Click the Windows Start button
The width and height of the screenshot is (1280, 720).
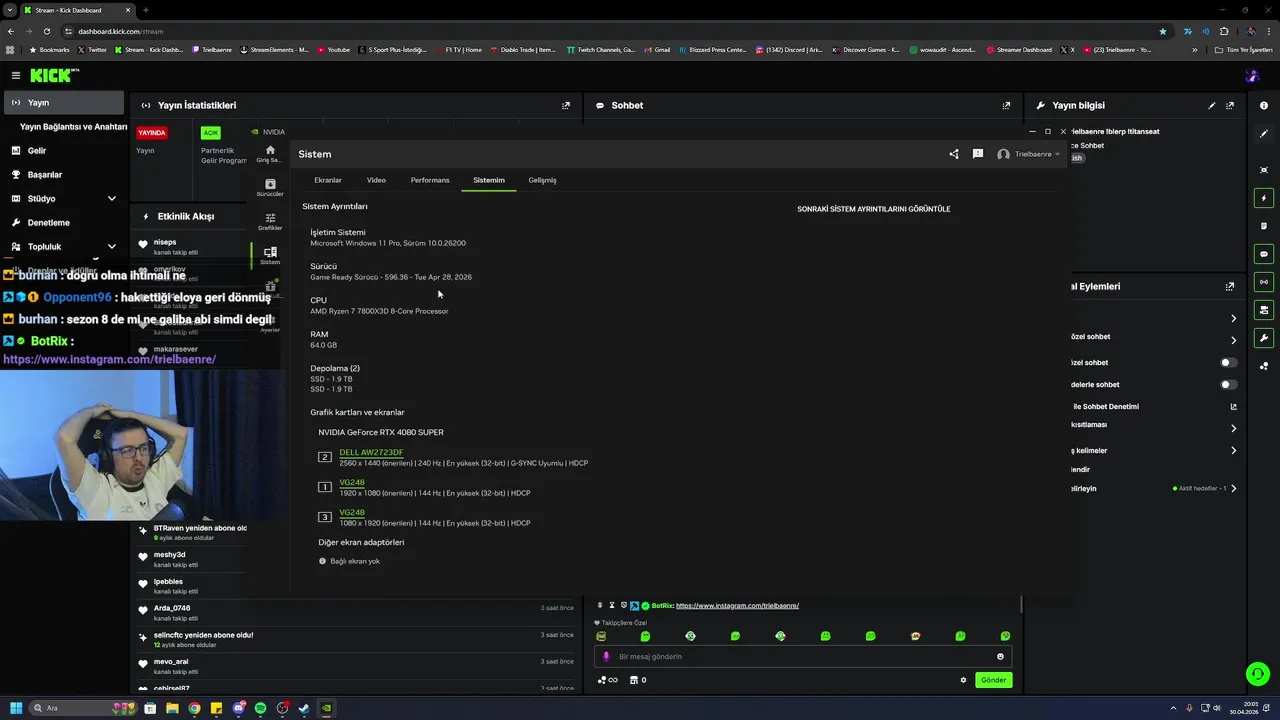(16, 708)
